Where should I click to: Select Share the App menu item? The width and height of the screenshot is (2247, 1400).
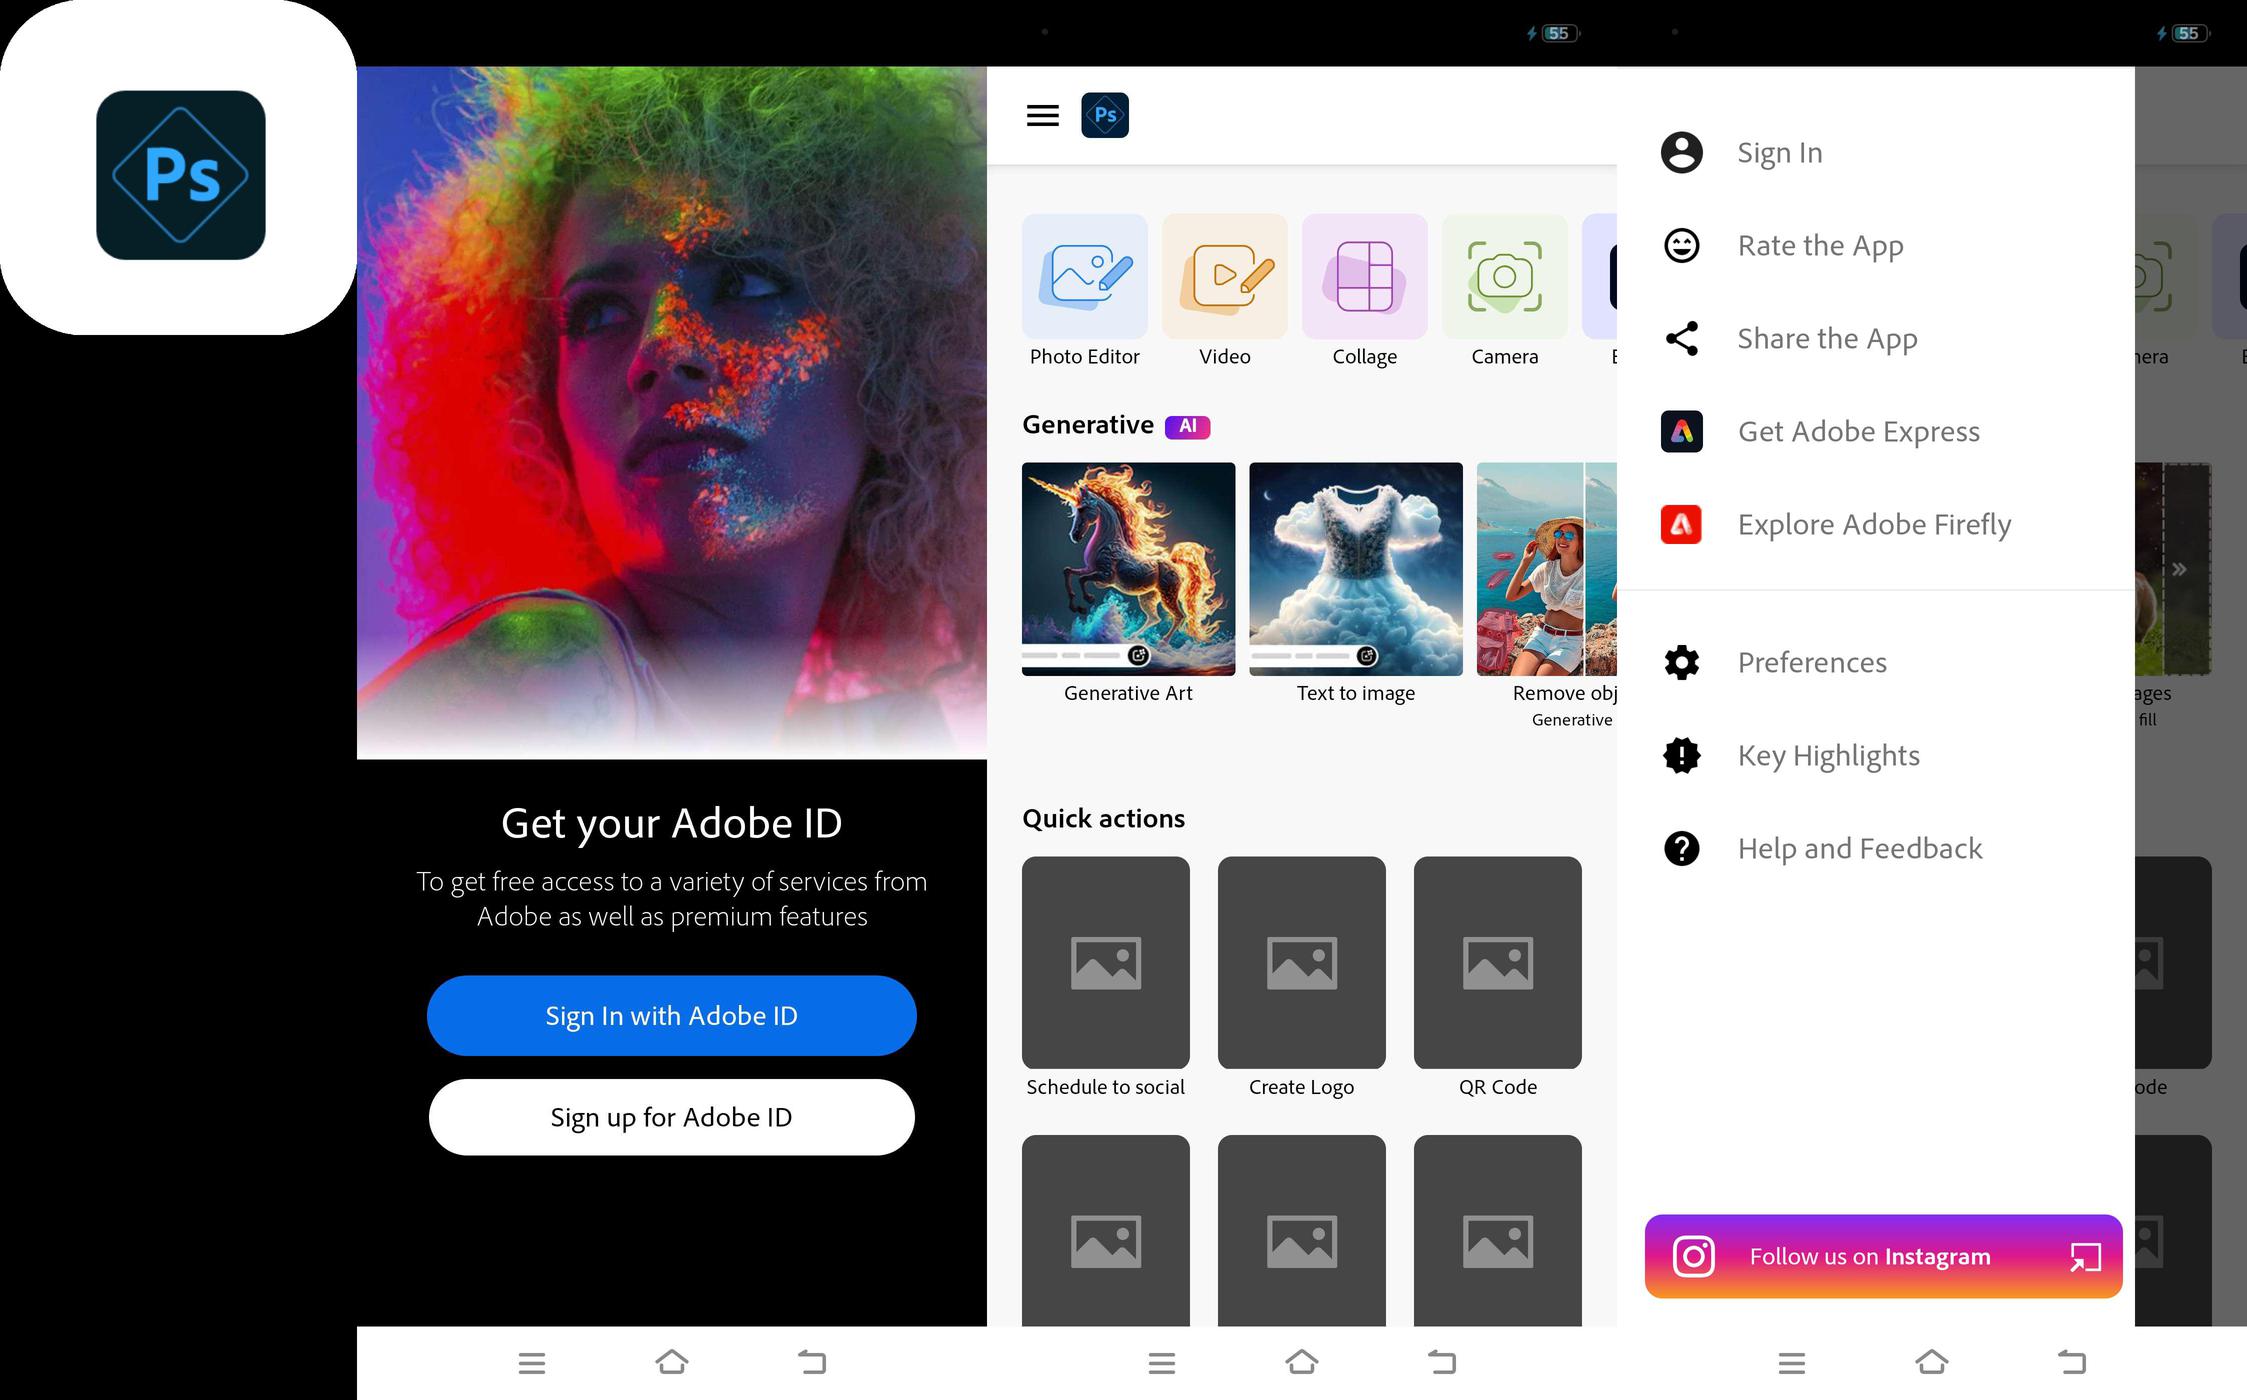click(x=1826, y=339)
